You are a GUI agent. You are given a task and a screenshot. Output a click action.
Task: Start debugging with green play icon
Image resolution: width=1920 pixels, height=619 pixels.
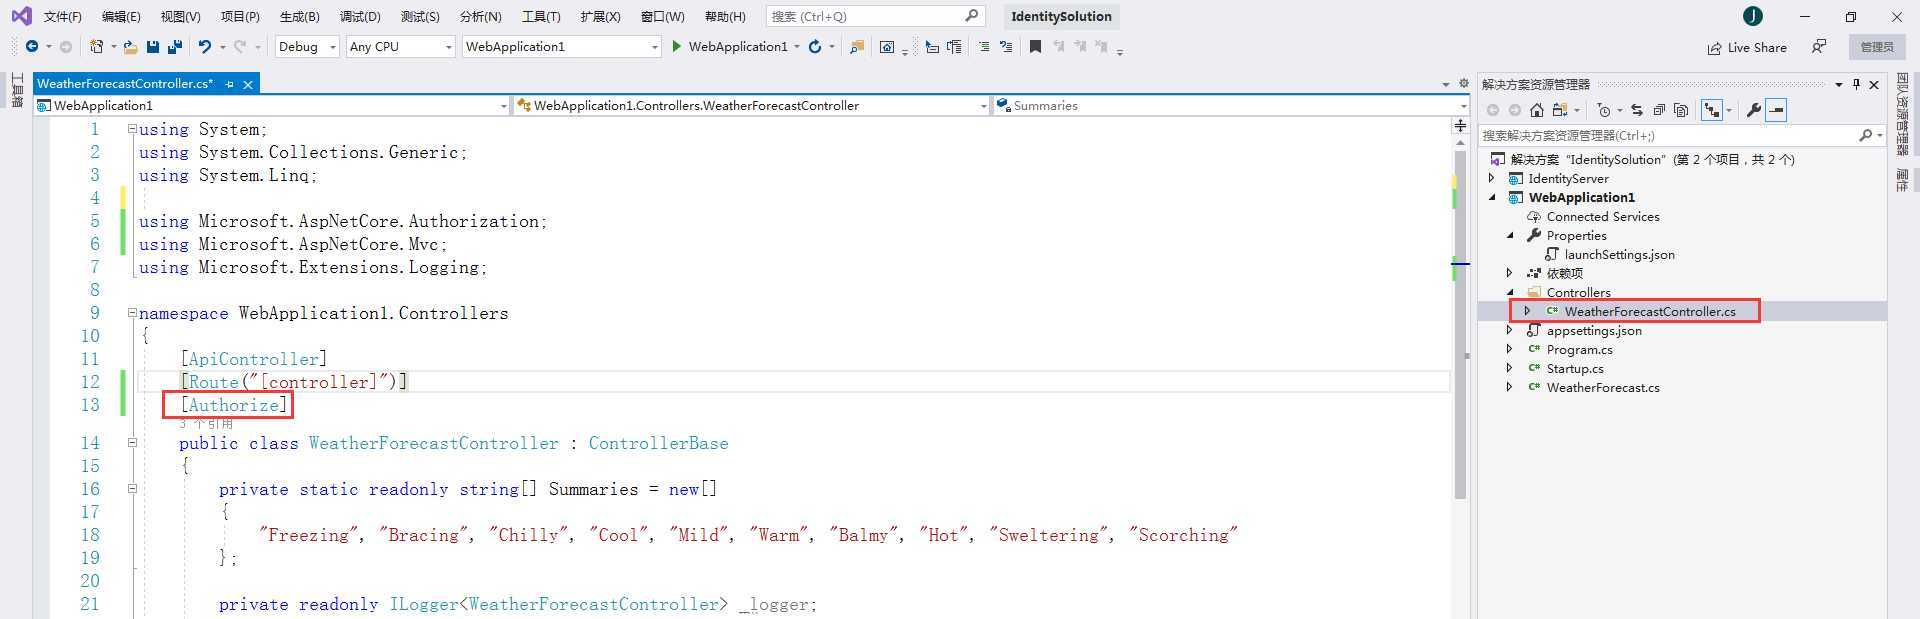point(677,46)
